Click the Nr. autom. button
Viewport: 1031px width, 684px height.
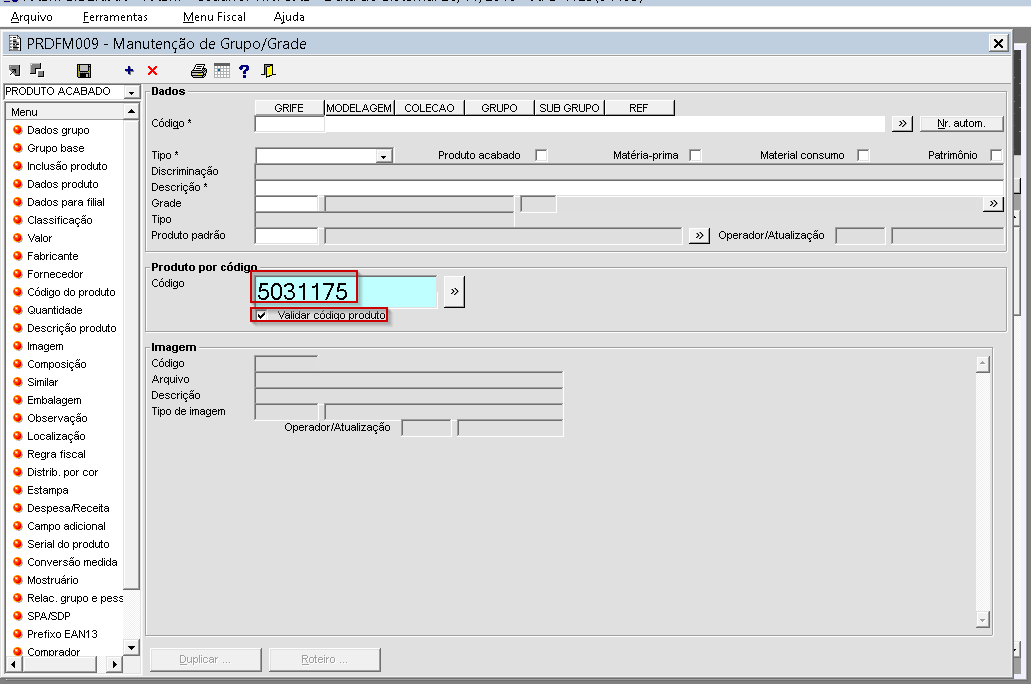pos(961,124)
